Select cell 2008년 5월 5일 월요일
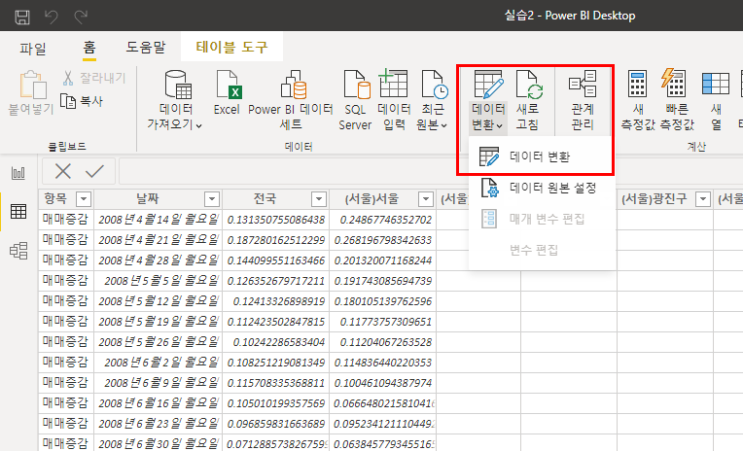The width and height of the screenshot is (743, 451). [158, 281]
